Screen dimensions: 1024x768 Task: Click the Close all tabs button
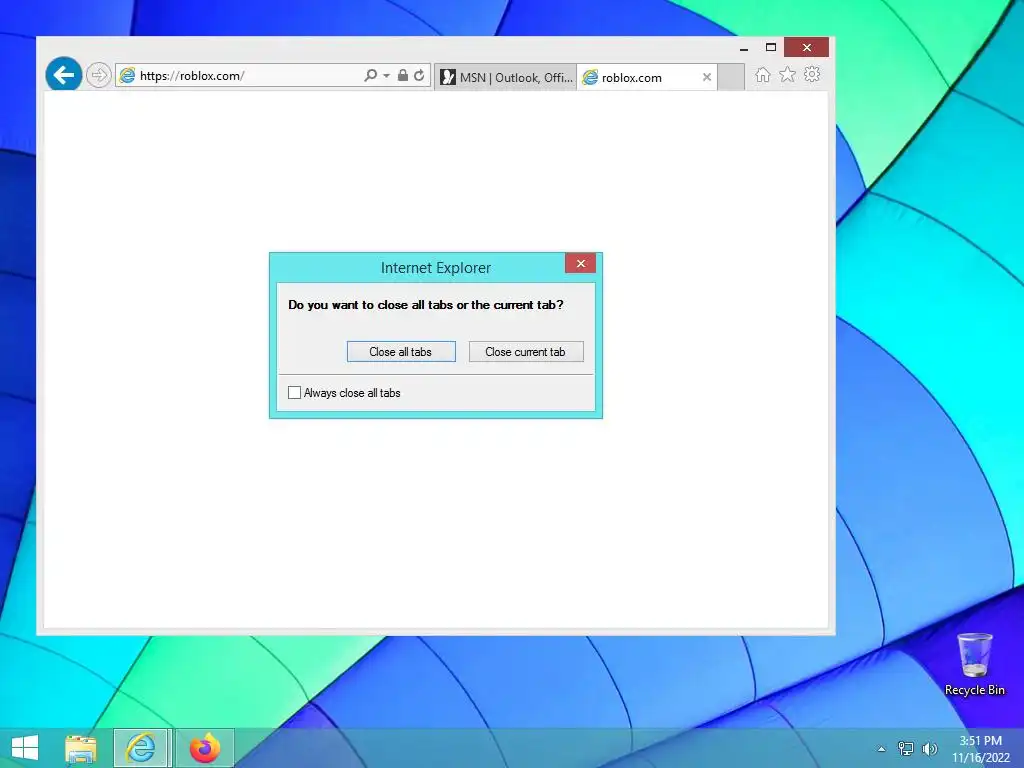401,351
